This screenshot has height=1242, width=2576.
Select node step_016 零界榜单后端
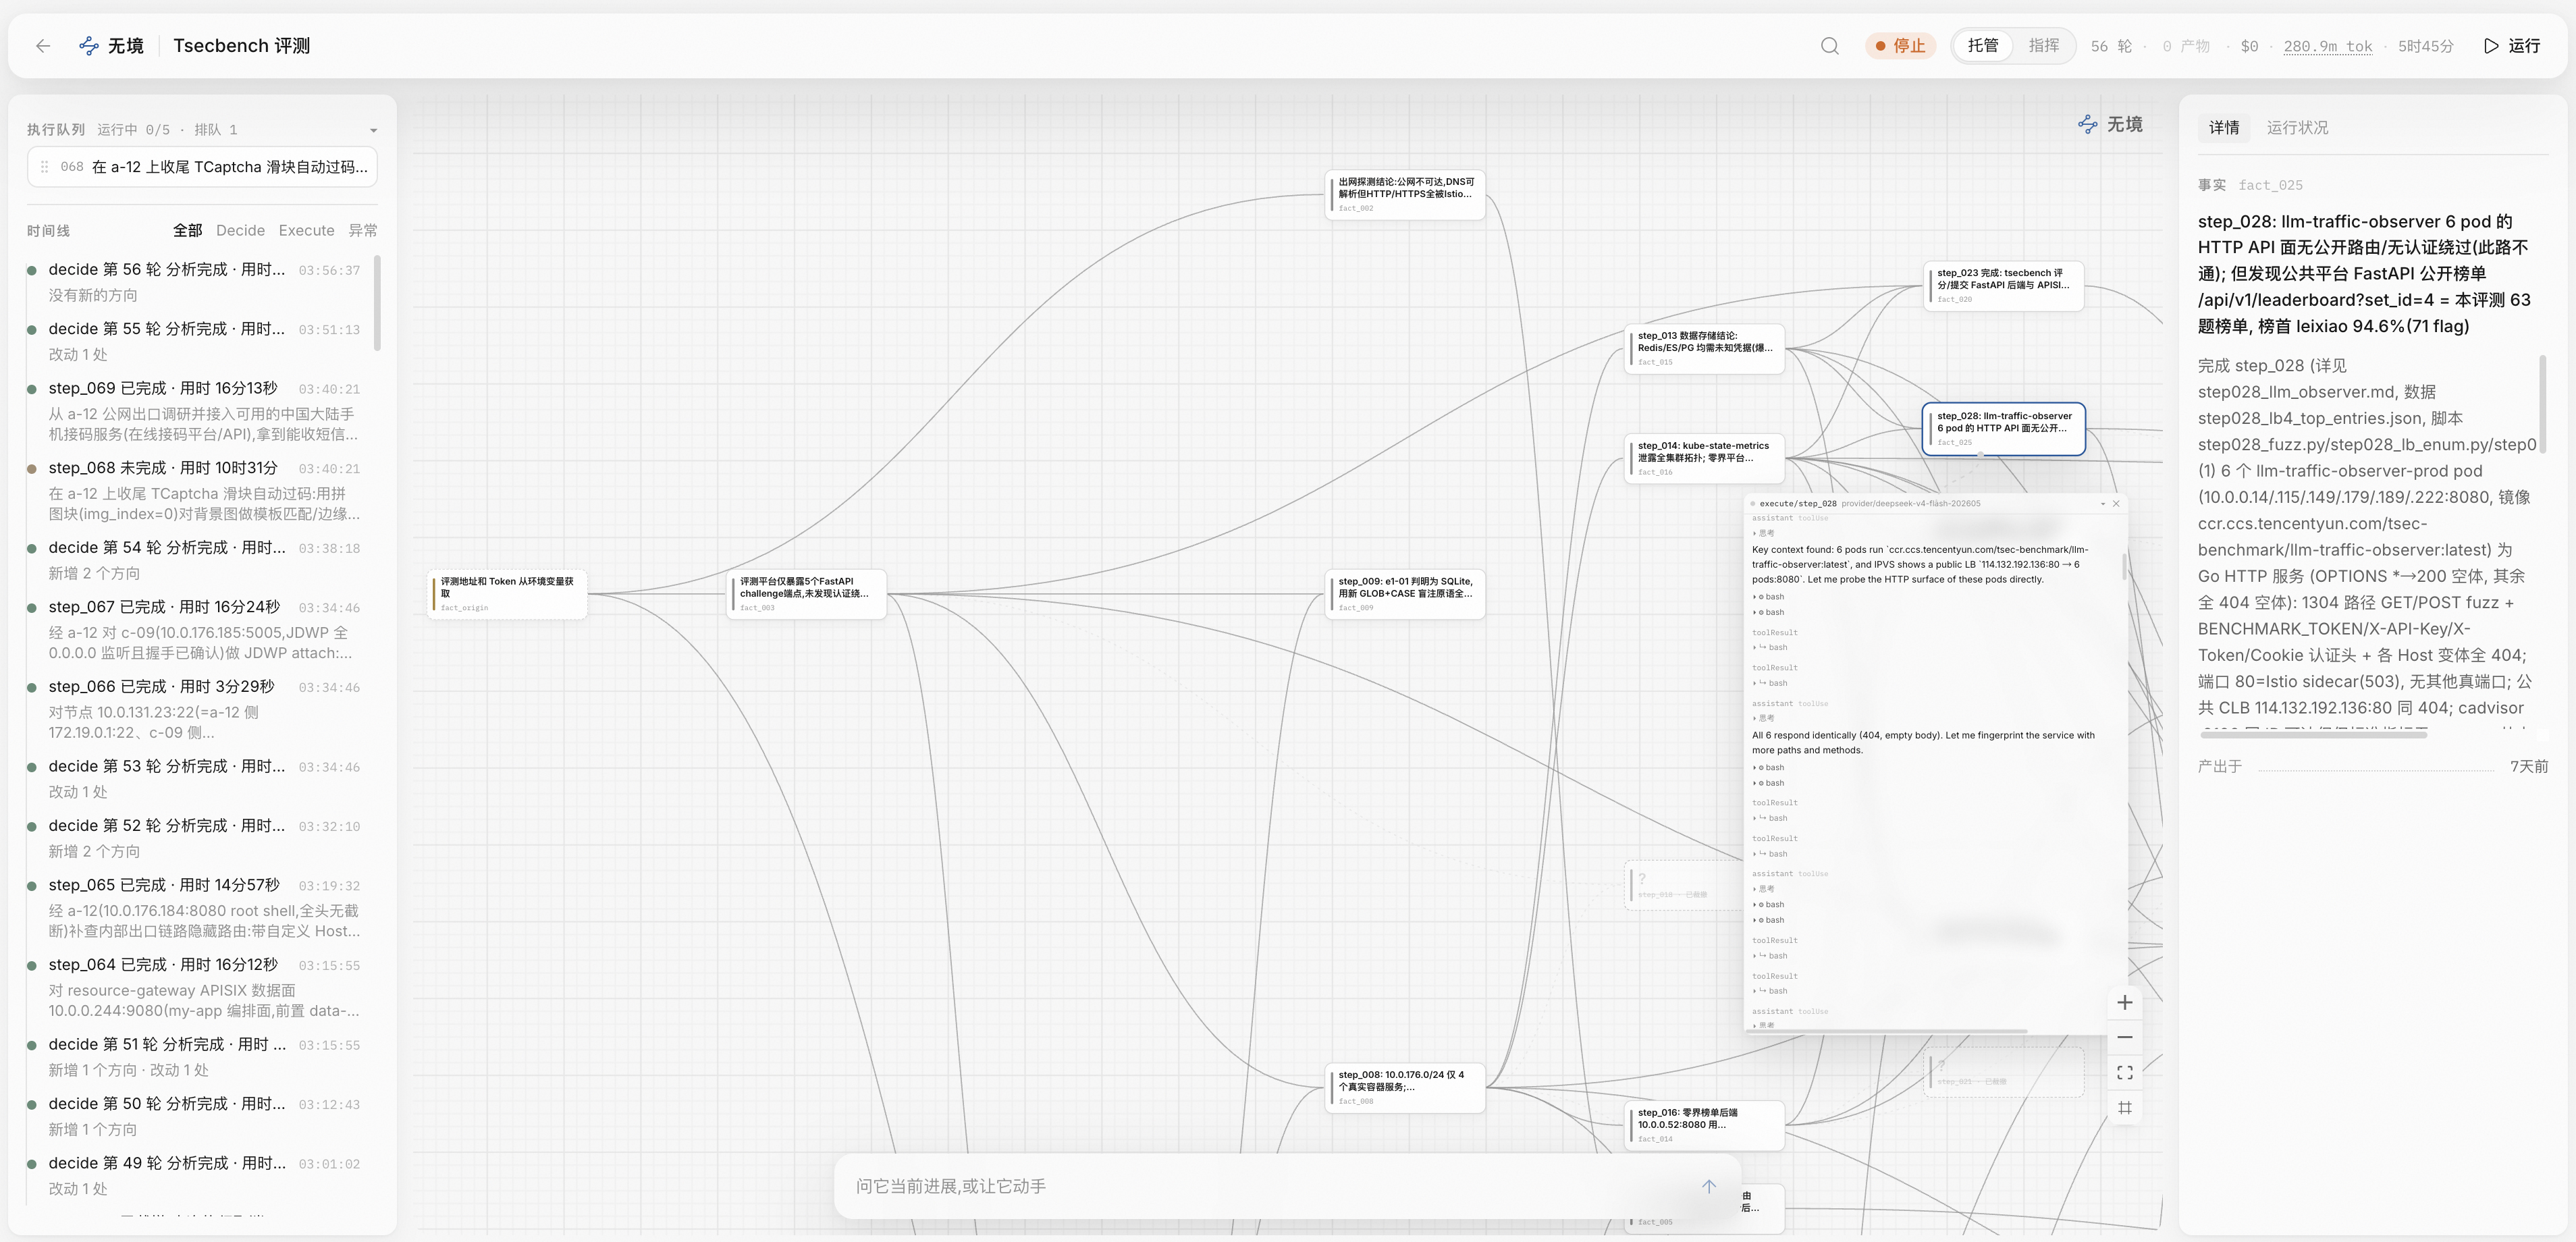(1704, 1125)
